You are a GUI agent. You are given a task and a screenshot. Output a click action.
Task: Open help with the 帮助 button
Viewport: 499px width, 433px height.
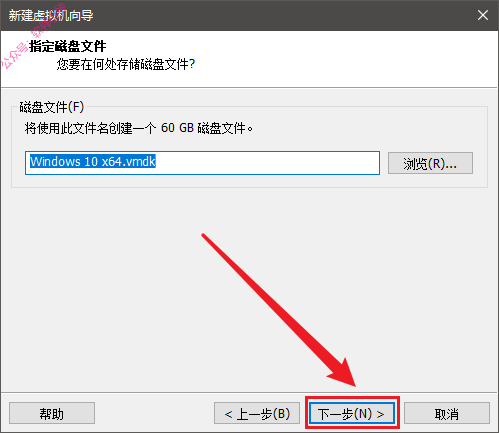coord(52,413)
